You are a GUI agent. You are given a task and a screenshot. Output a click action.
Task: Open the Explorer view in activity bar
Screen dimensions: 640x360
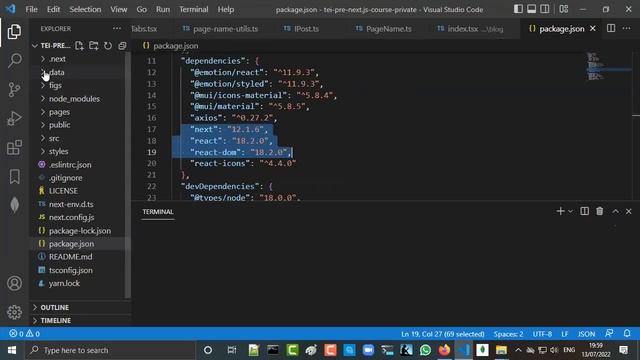[14, 31]
